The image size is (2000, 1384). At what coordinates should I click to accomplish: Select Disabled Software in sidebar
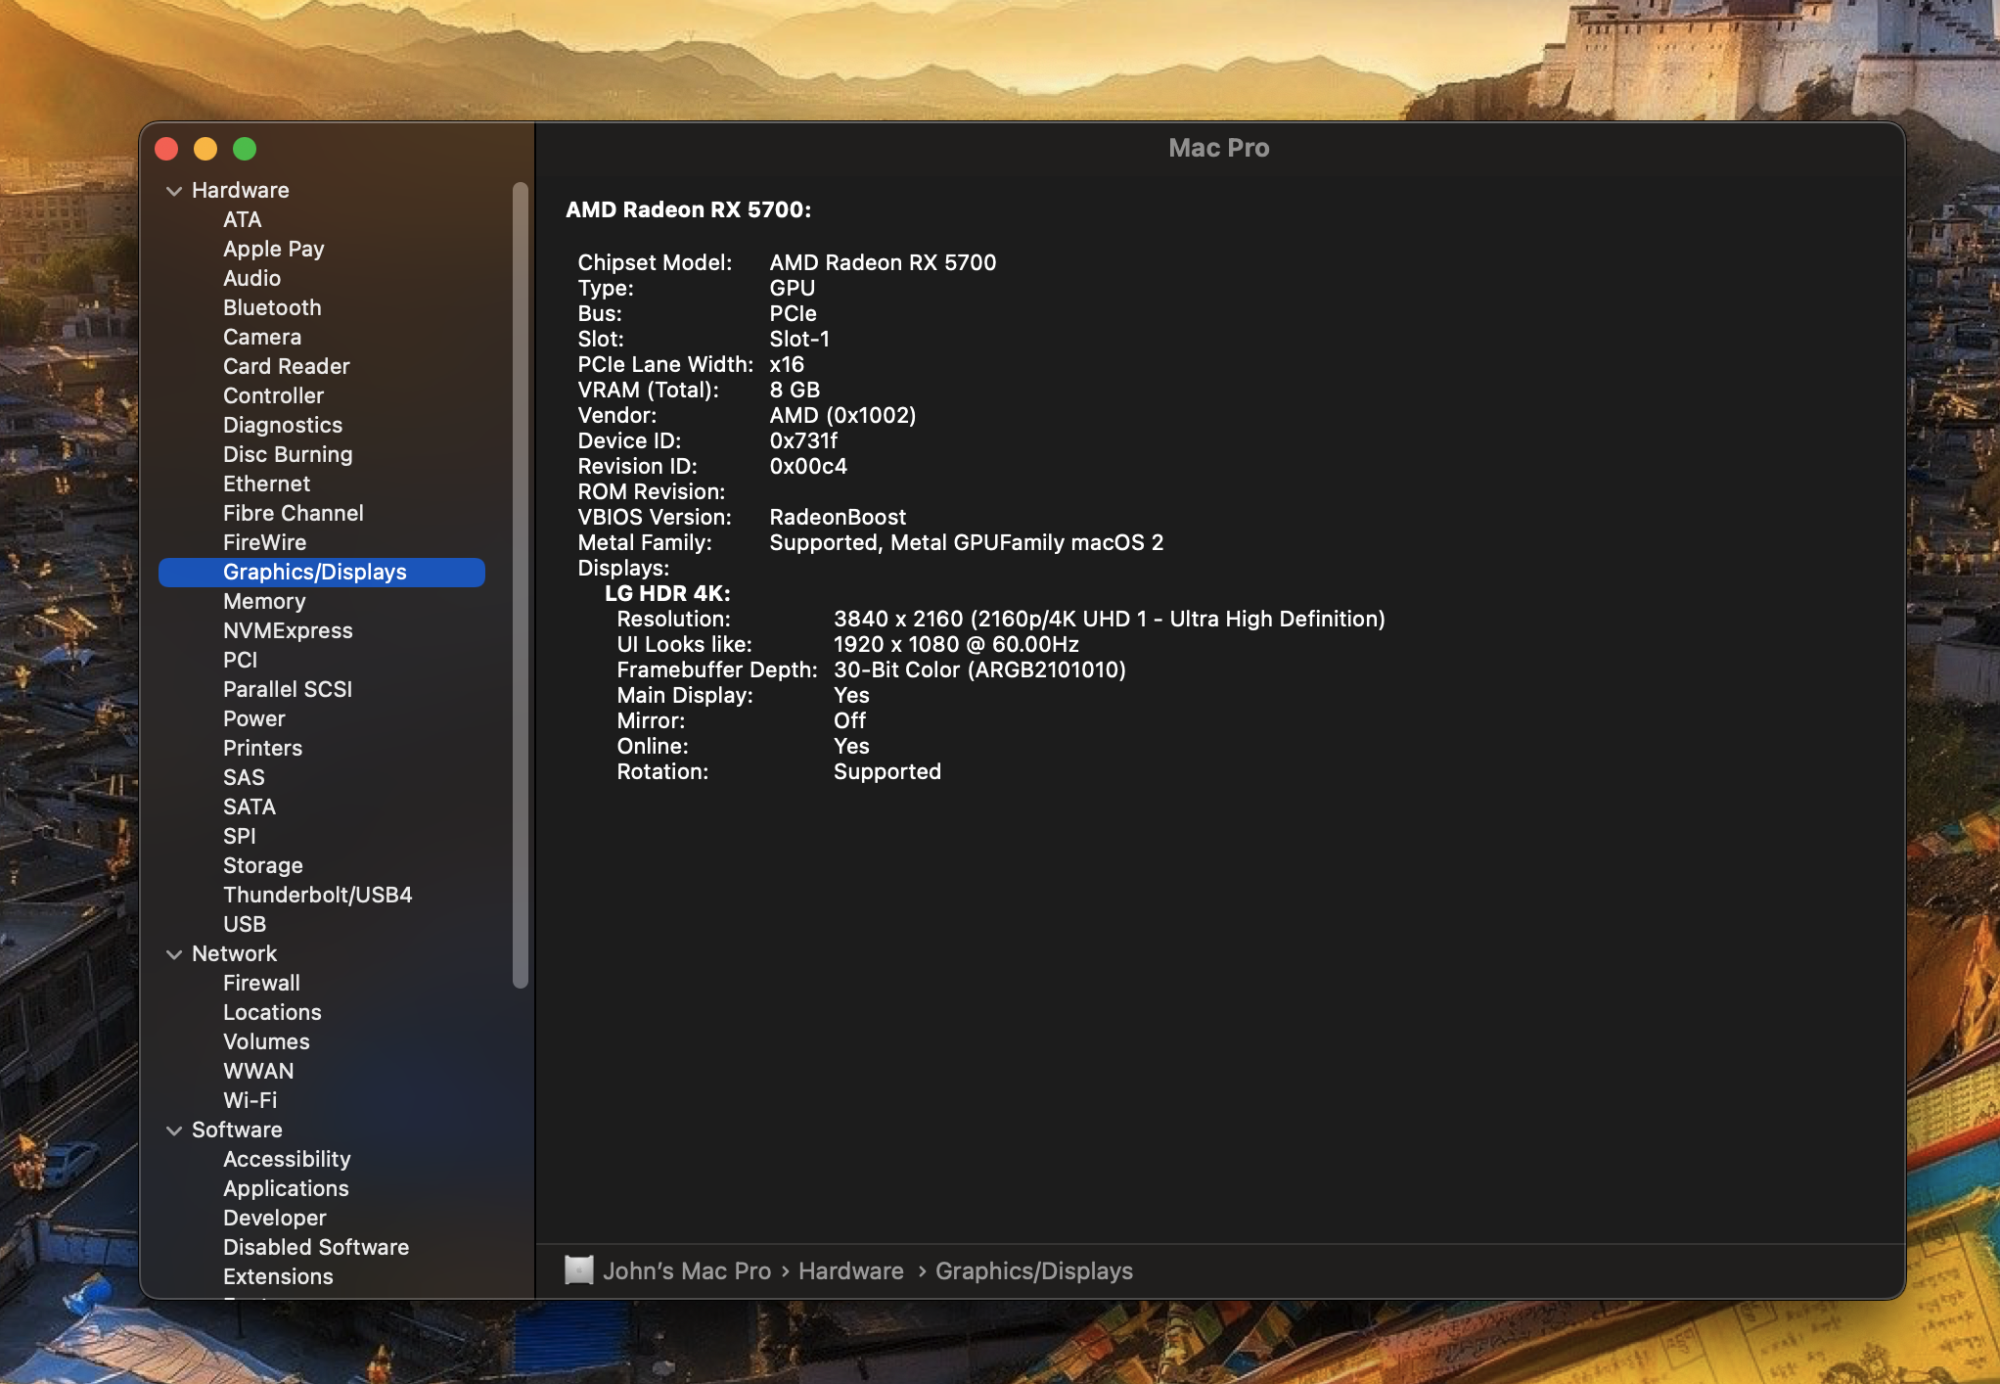point(316,1247)
